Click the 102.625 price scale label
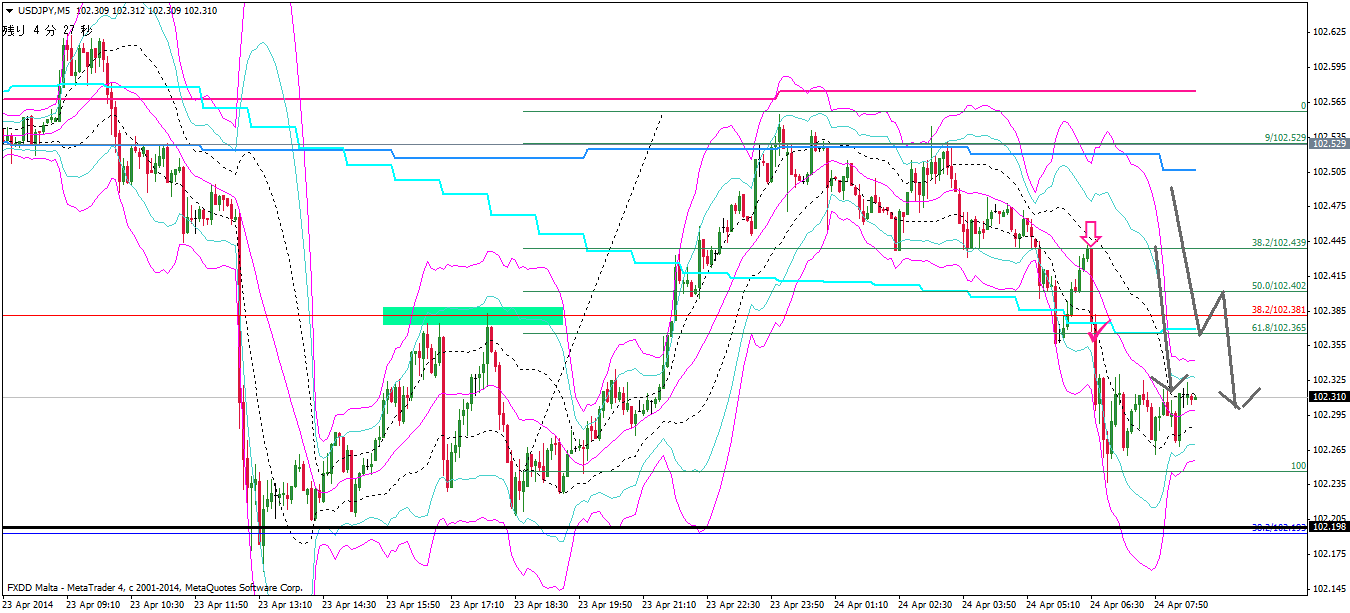This screenshot has height=613, width=1350. (1329, 32)
